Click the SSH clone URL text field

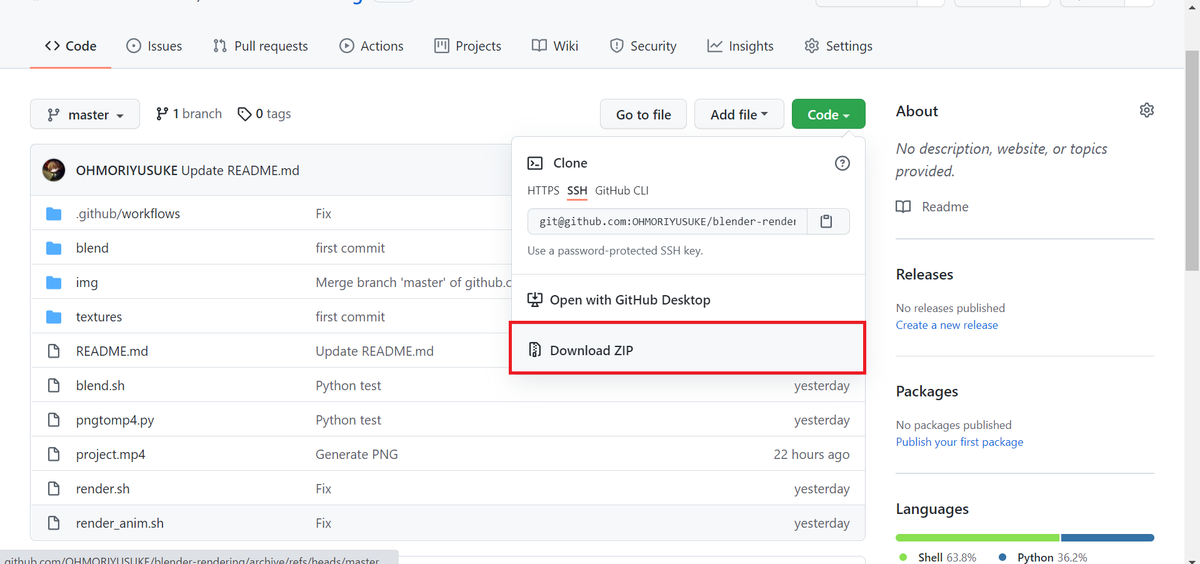[x=667, y=221]
